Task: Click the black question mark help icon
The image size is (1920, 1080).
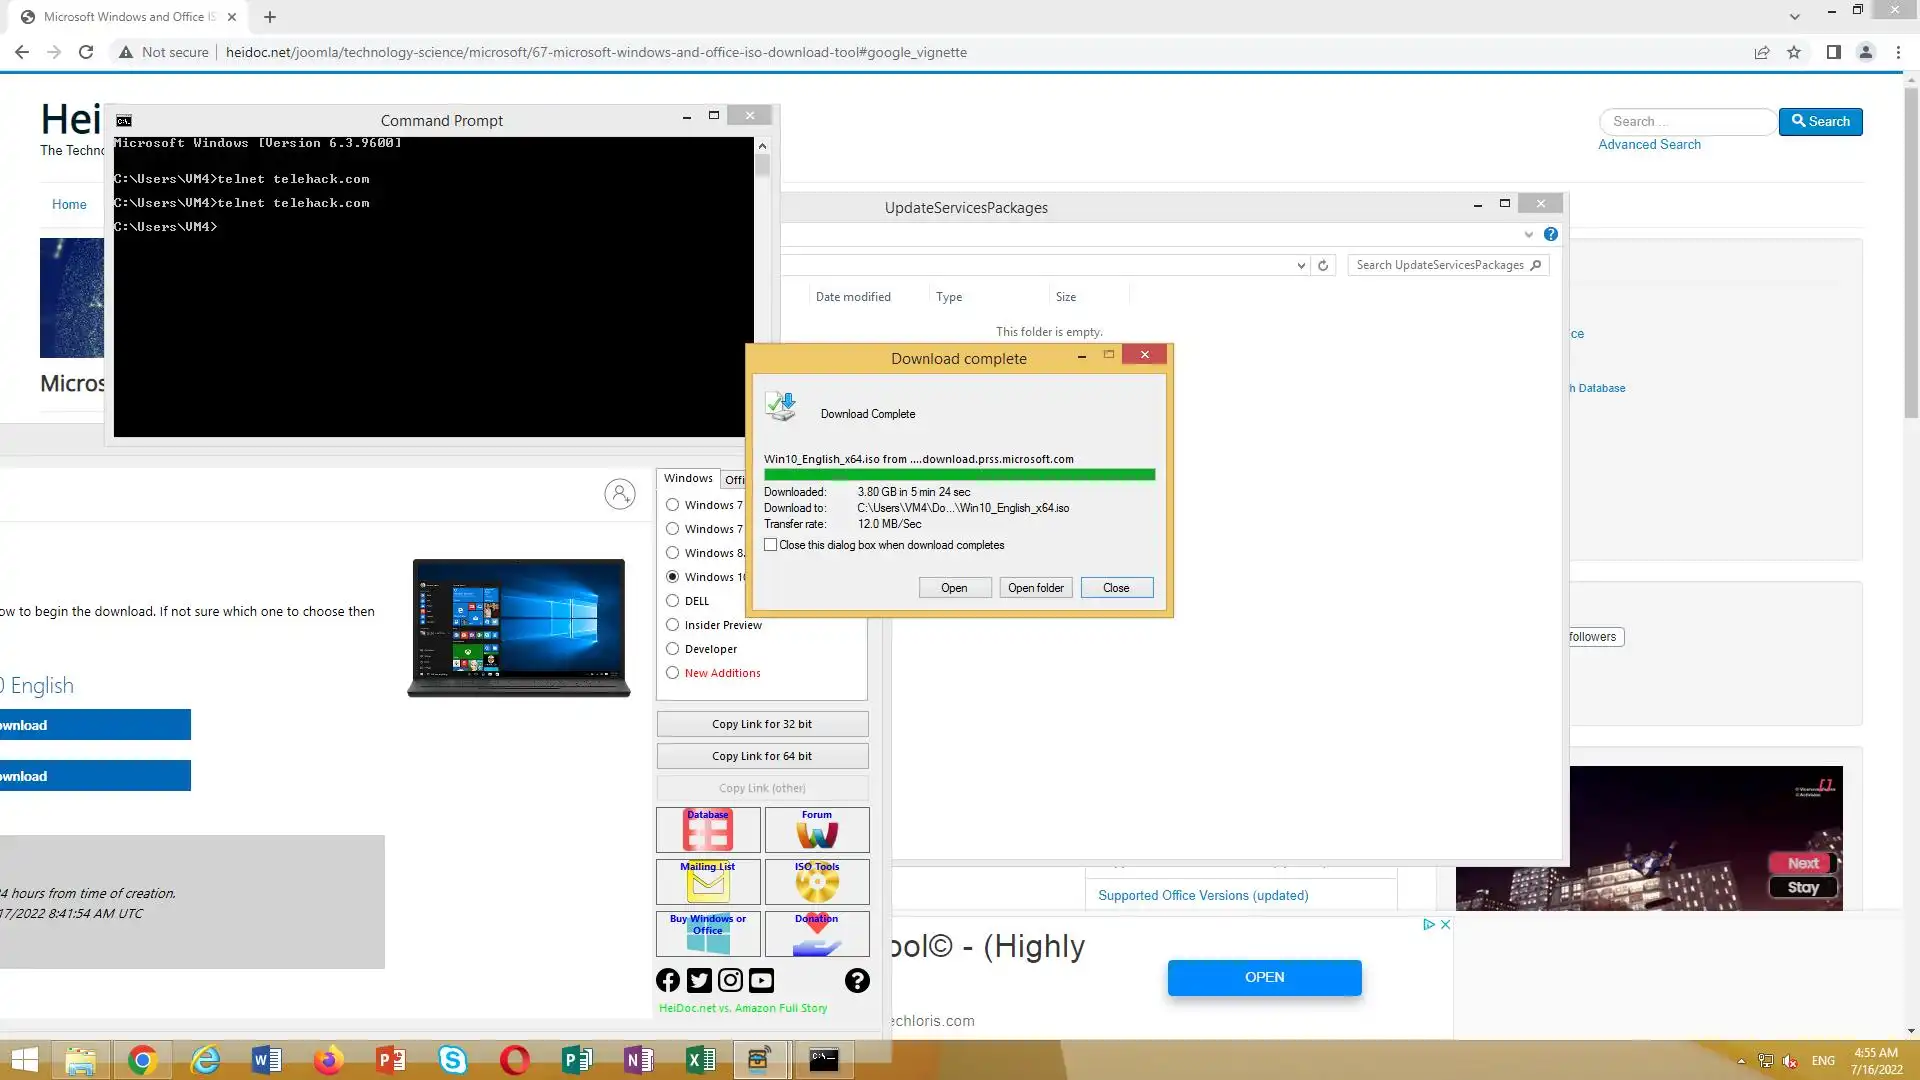Action: click(857, 981)
